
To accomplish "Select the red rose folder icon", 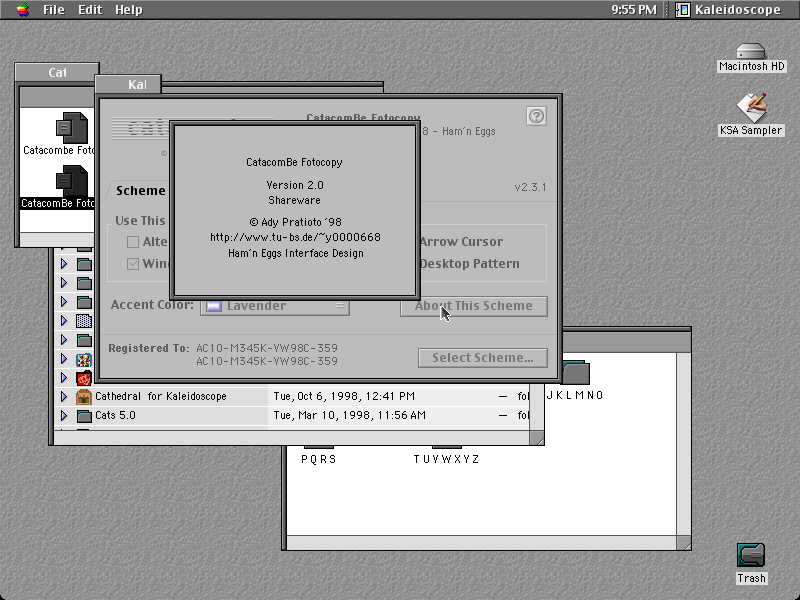I will pos(84,378).
